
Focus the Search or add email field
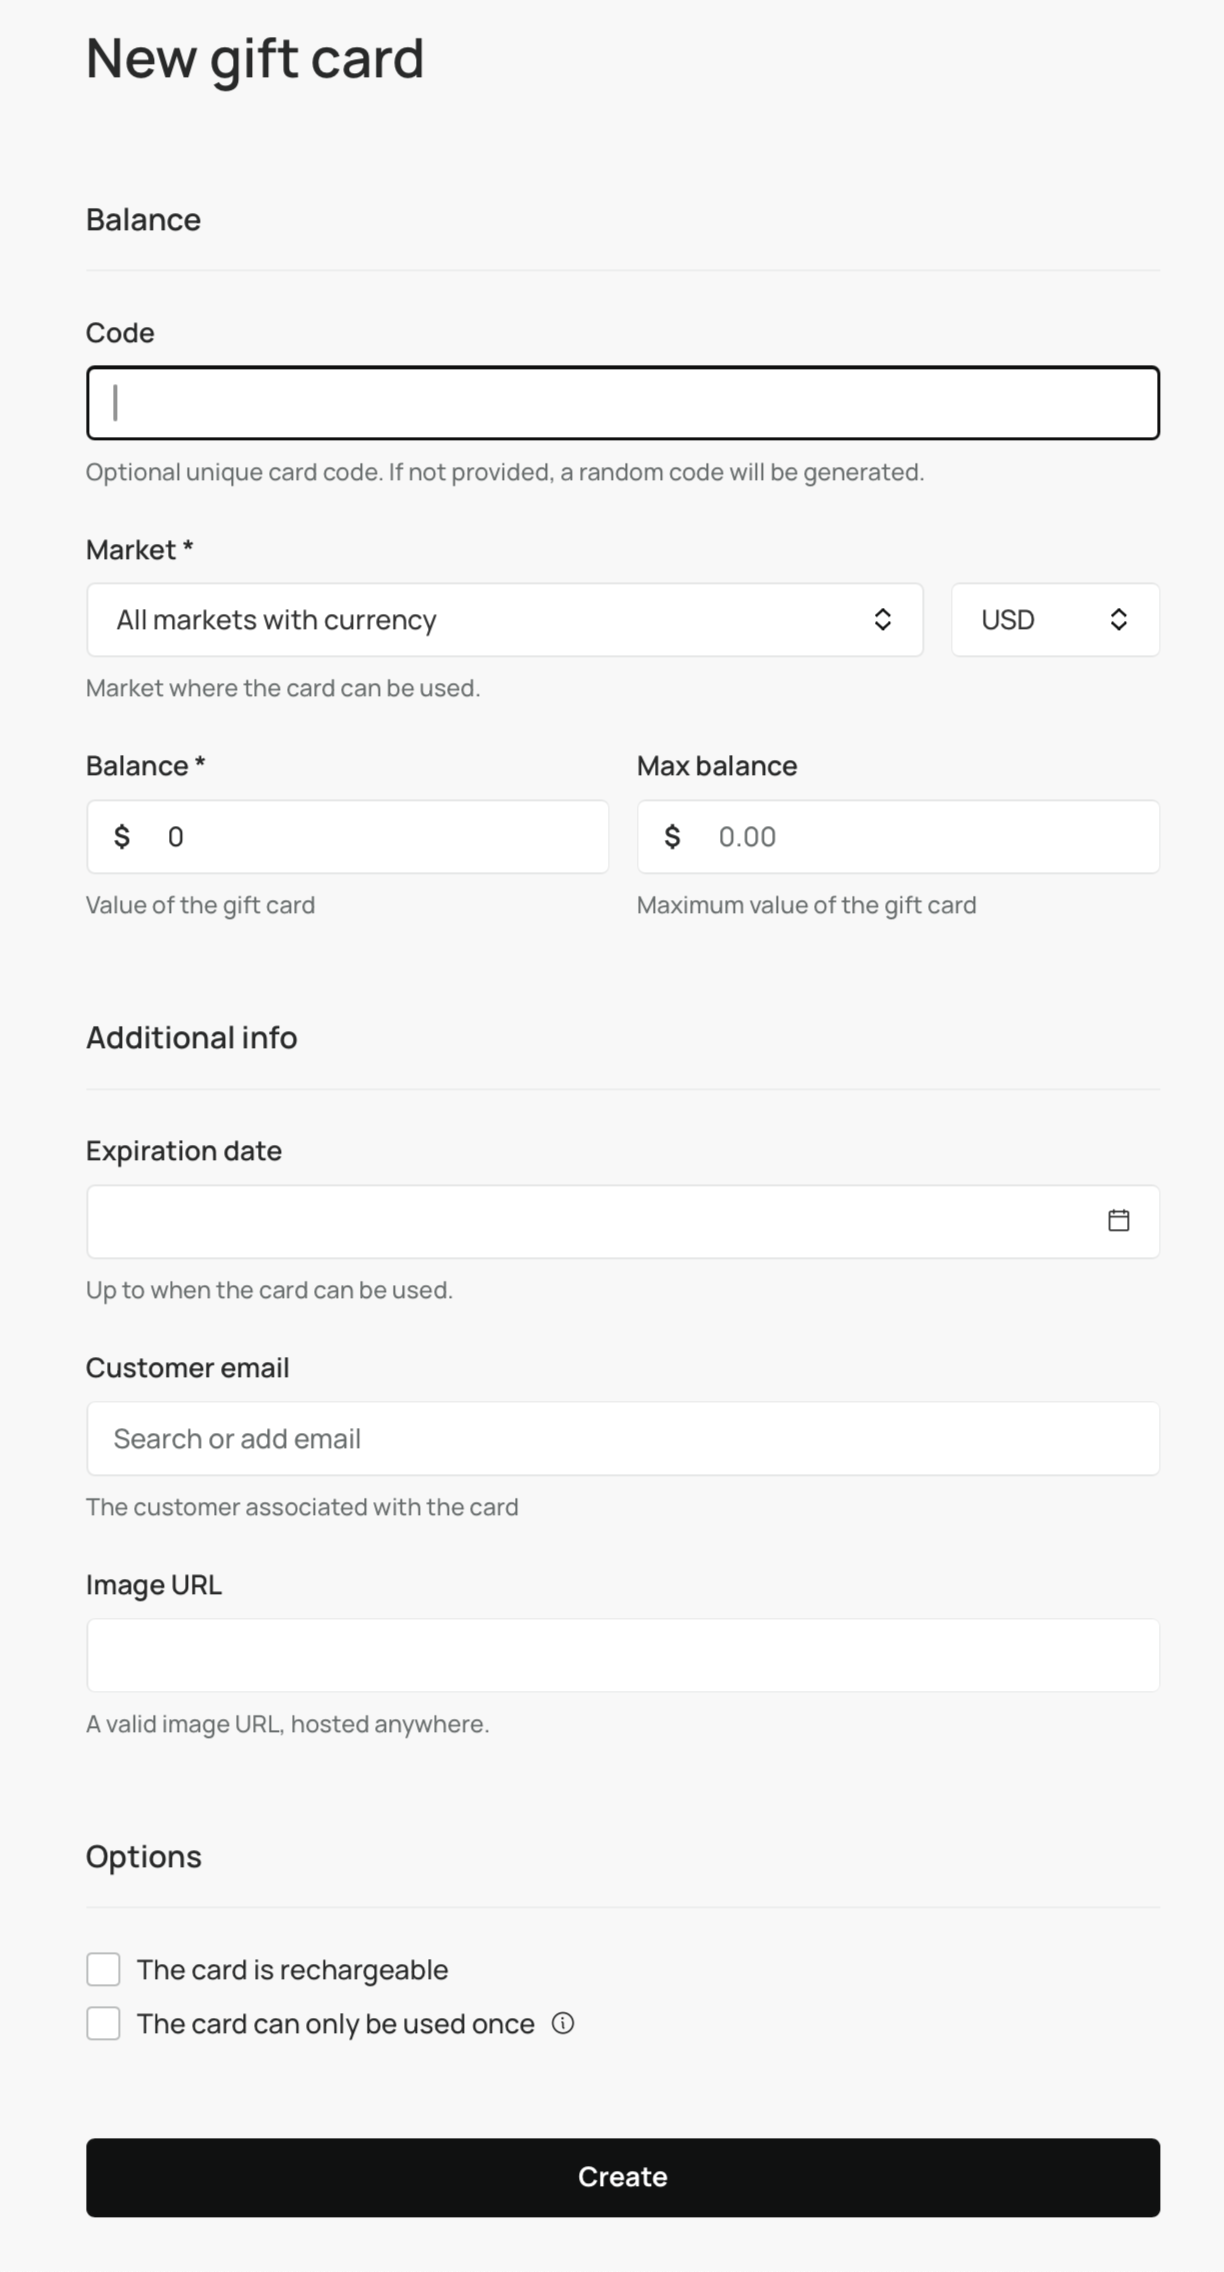point(622,1438)
